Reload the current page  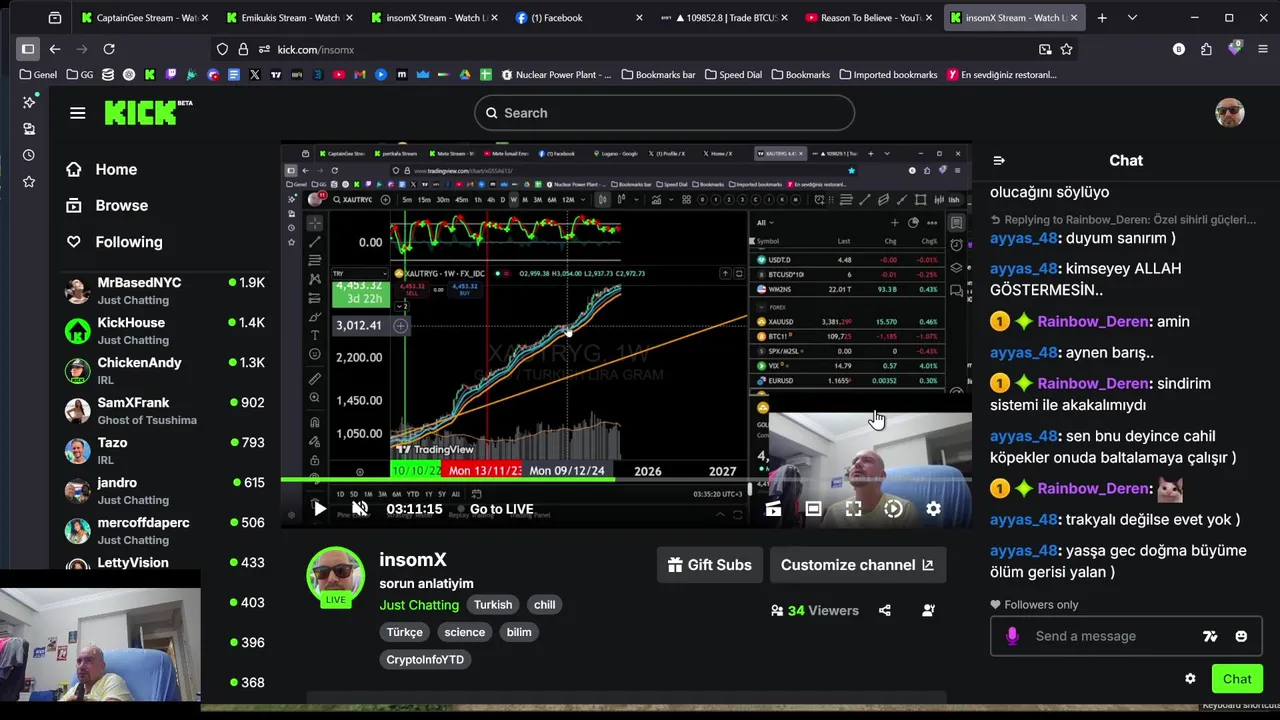(109, 49)
